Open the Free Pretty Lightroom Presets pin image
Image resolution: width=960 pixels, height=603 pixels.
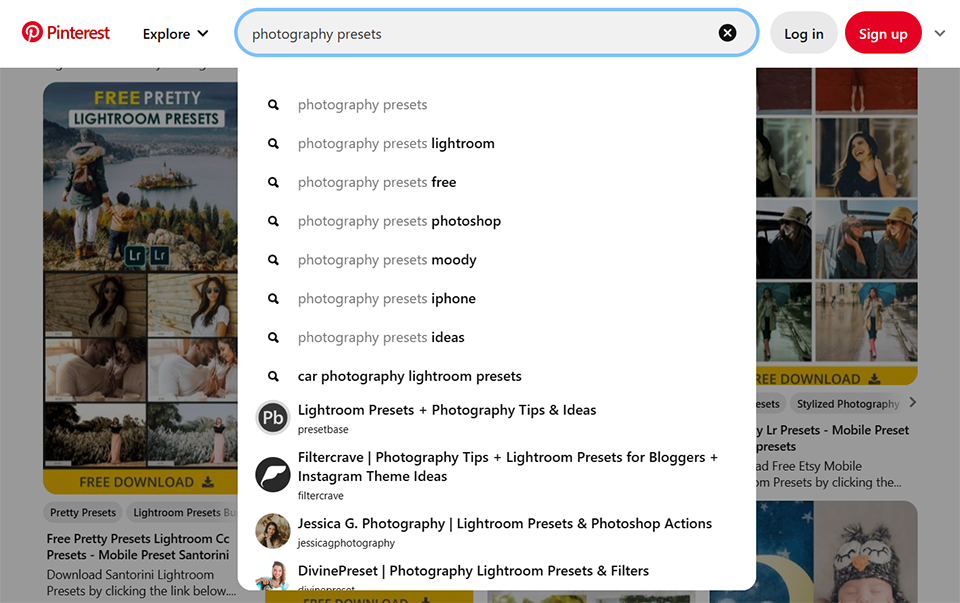(x=140, y=288)
